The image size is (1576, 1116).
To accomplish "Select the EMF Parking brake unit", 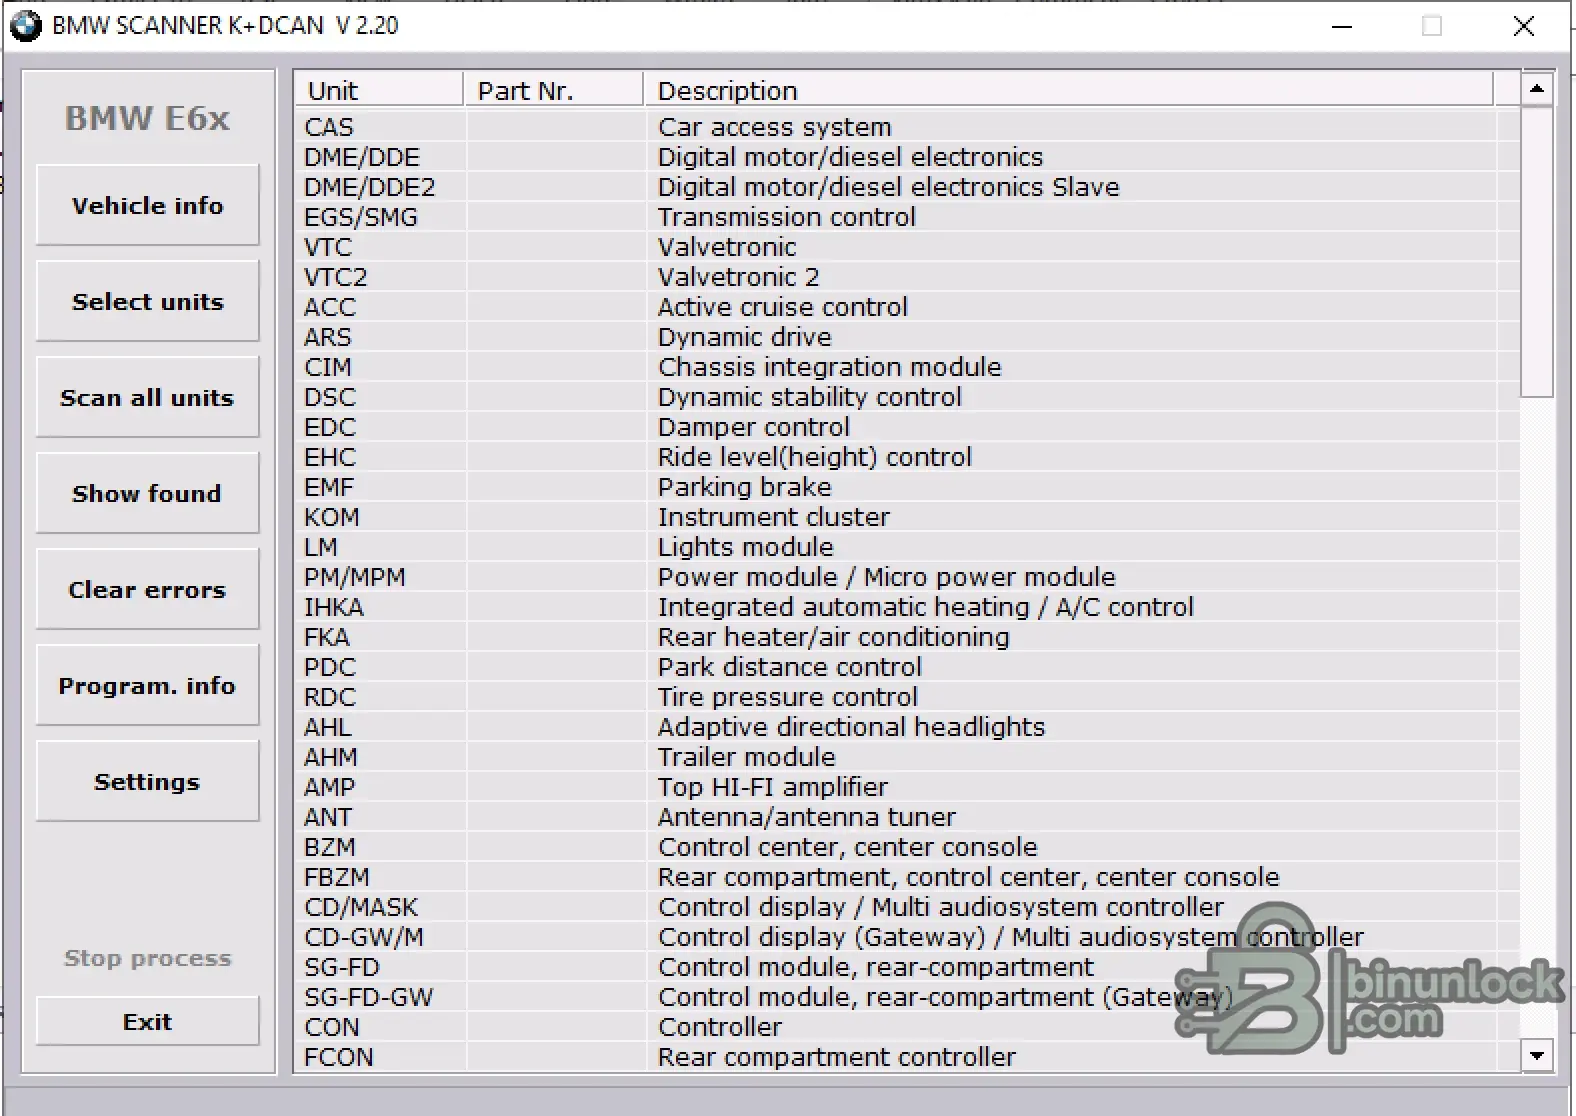I will 907,487.
